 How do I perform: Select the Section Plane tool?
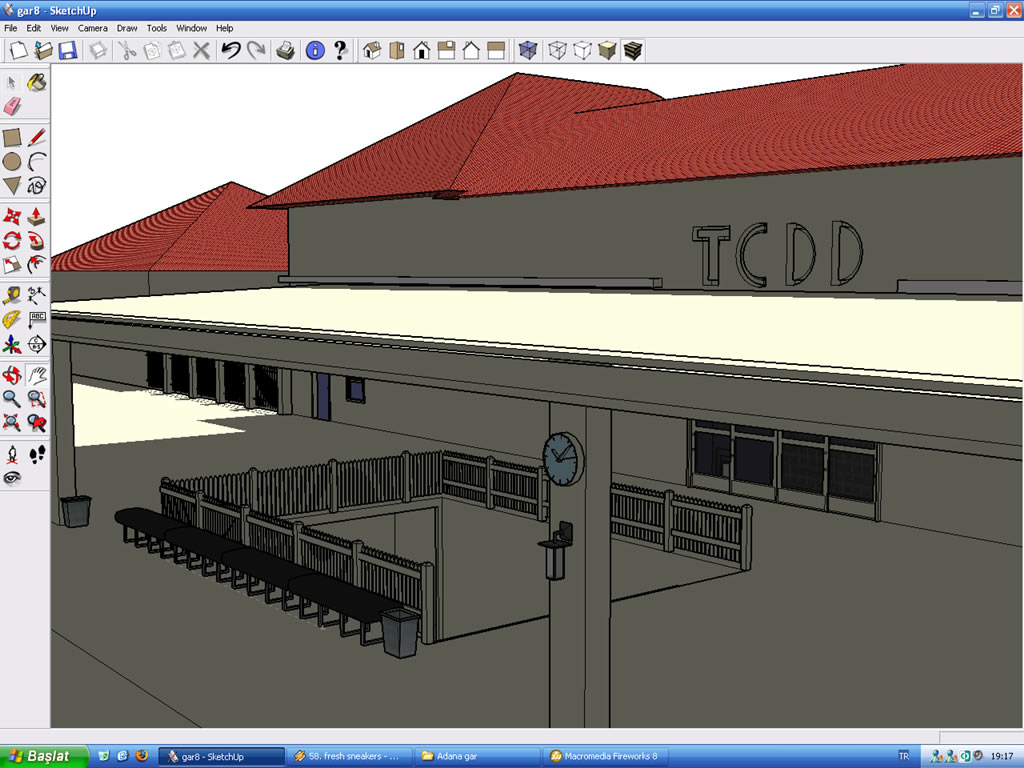[37, 344]
